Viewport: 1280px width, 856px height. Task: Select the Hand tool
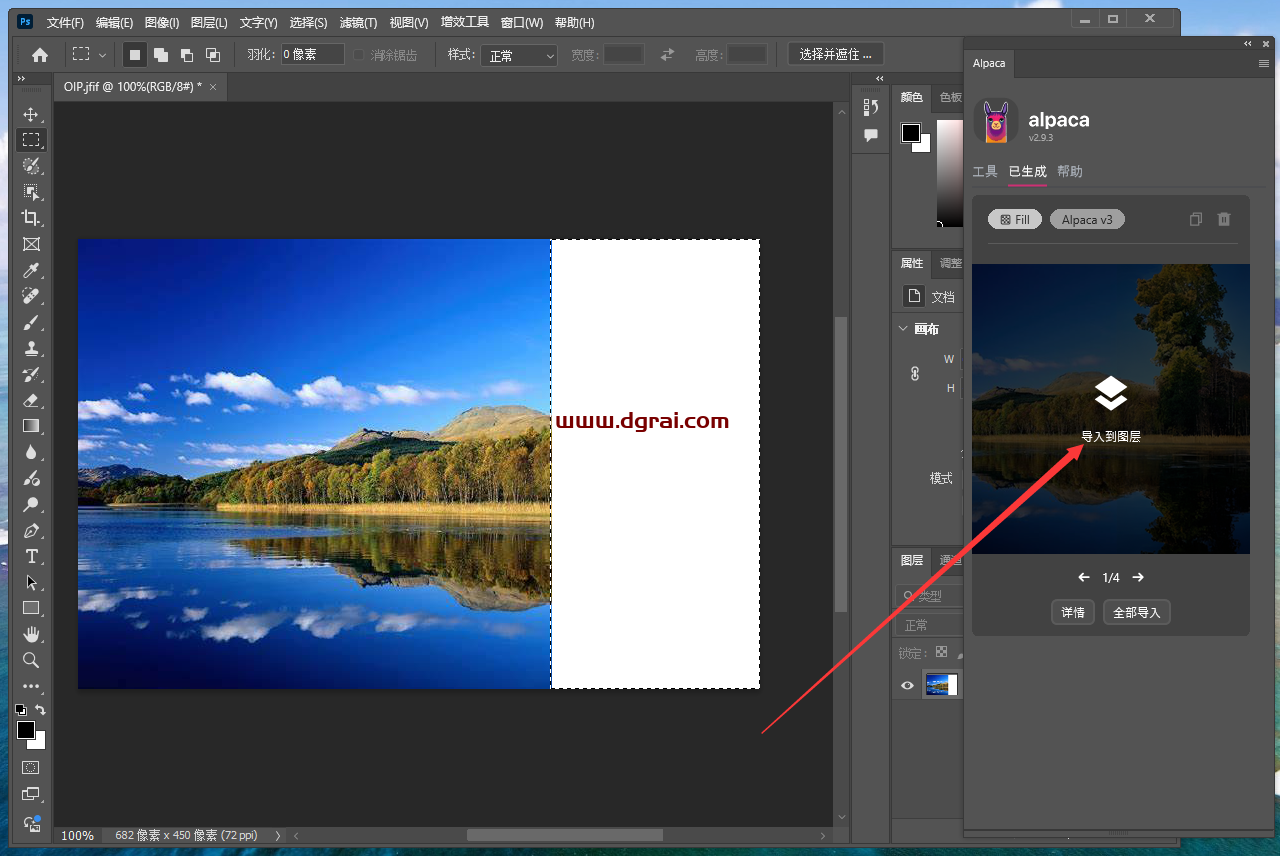(31, 634)
